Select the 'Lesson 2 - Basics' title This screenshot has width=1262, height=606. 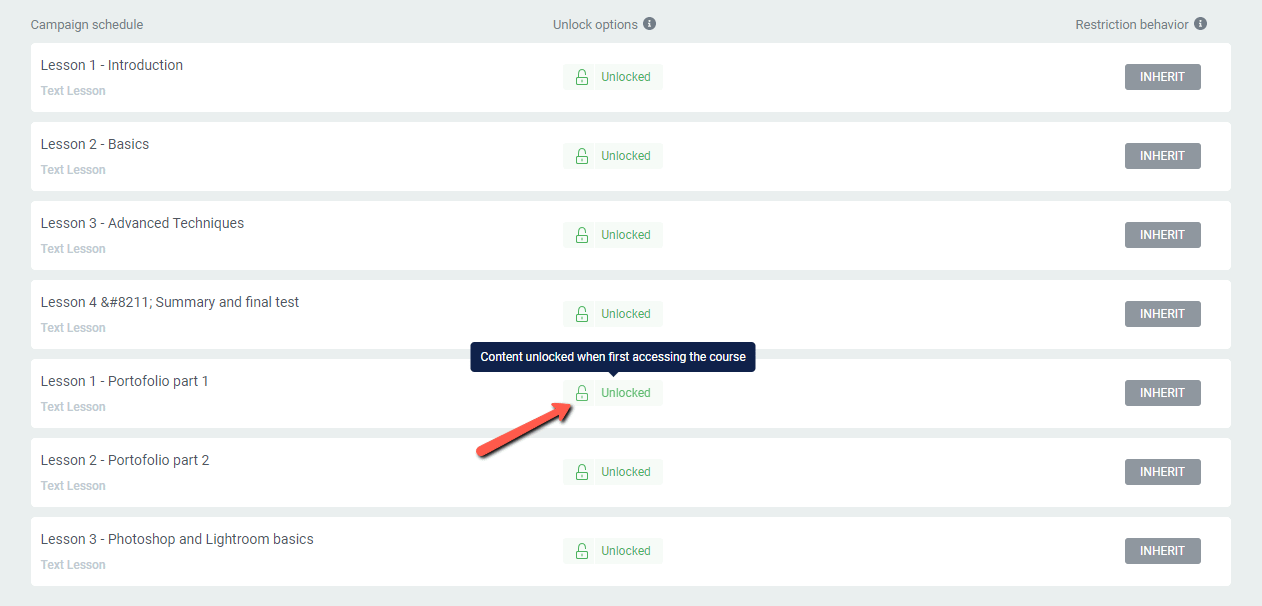pyautogui.click(x=95, y=144)
